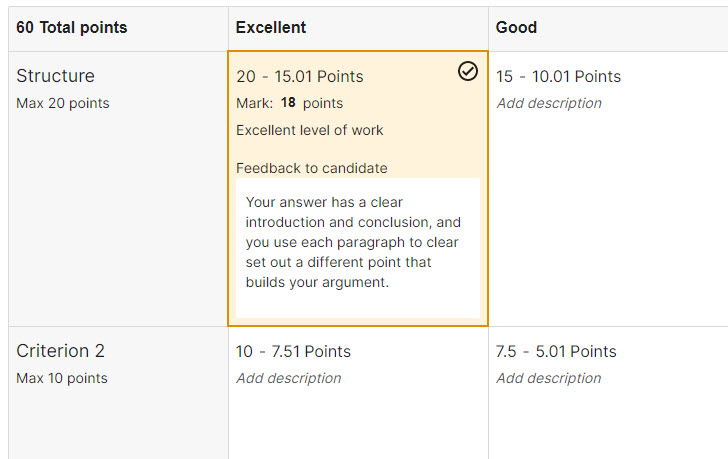Choose the 15 - 10.01 Points level
Image resolution: width=728 pixels, height=459 pixels.
click(558, 77)
